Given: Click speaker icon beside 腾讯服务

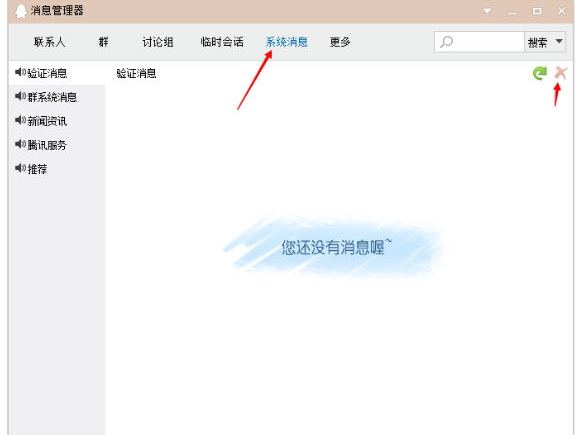Looking at the screenshot, I should tap(20, 144).
